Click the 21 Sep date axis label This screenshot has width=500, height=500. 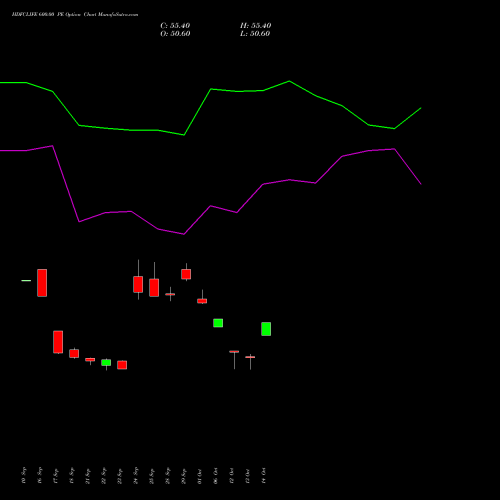point(88,476)
